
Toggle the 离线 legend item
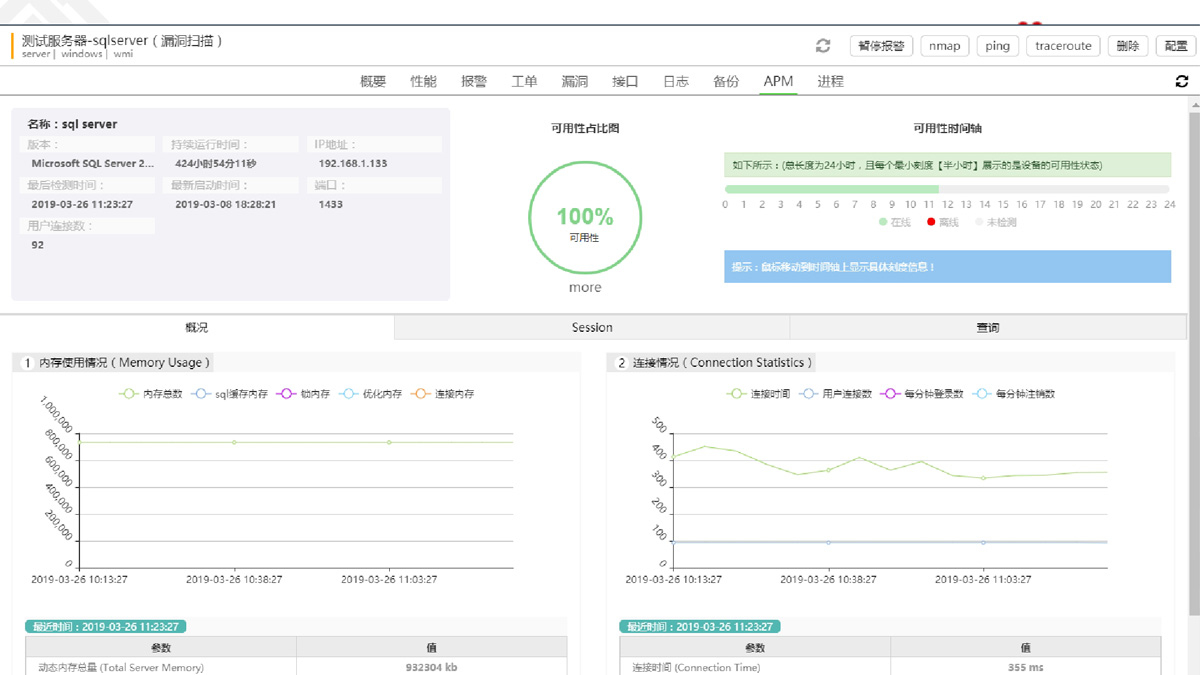click(x=943, y=222)
